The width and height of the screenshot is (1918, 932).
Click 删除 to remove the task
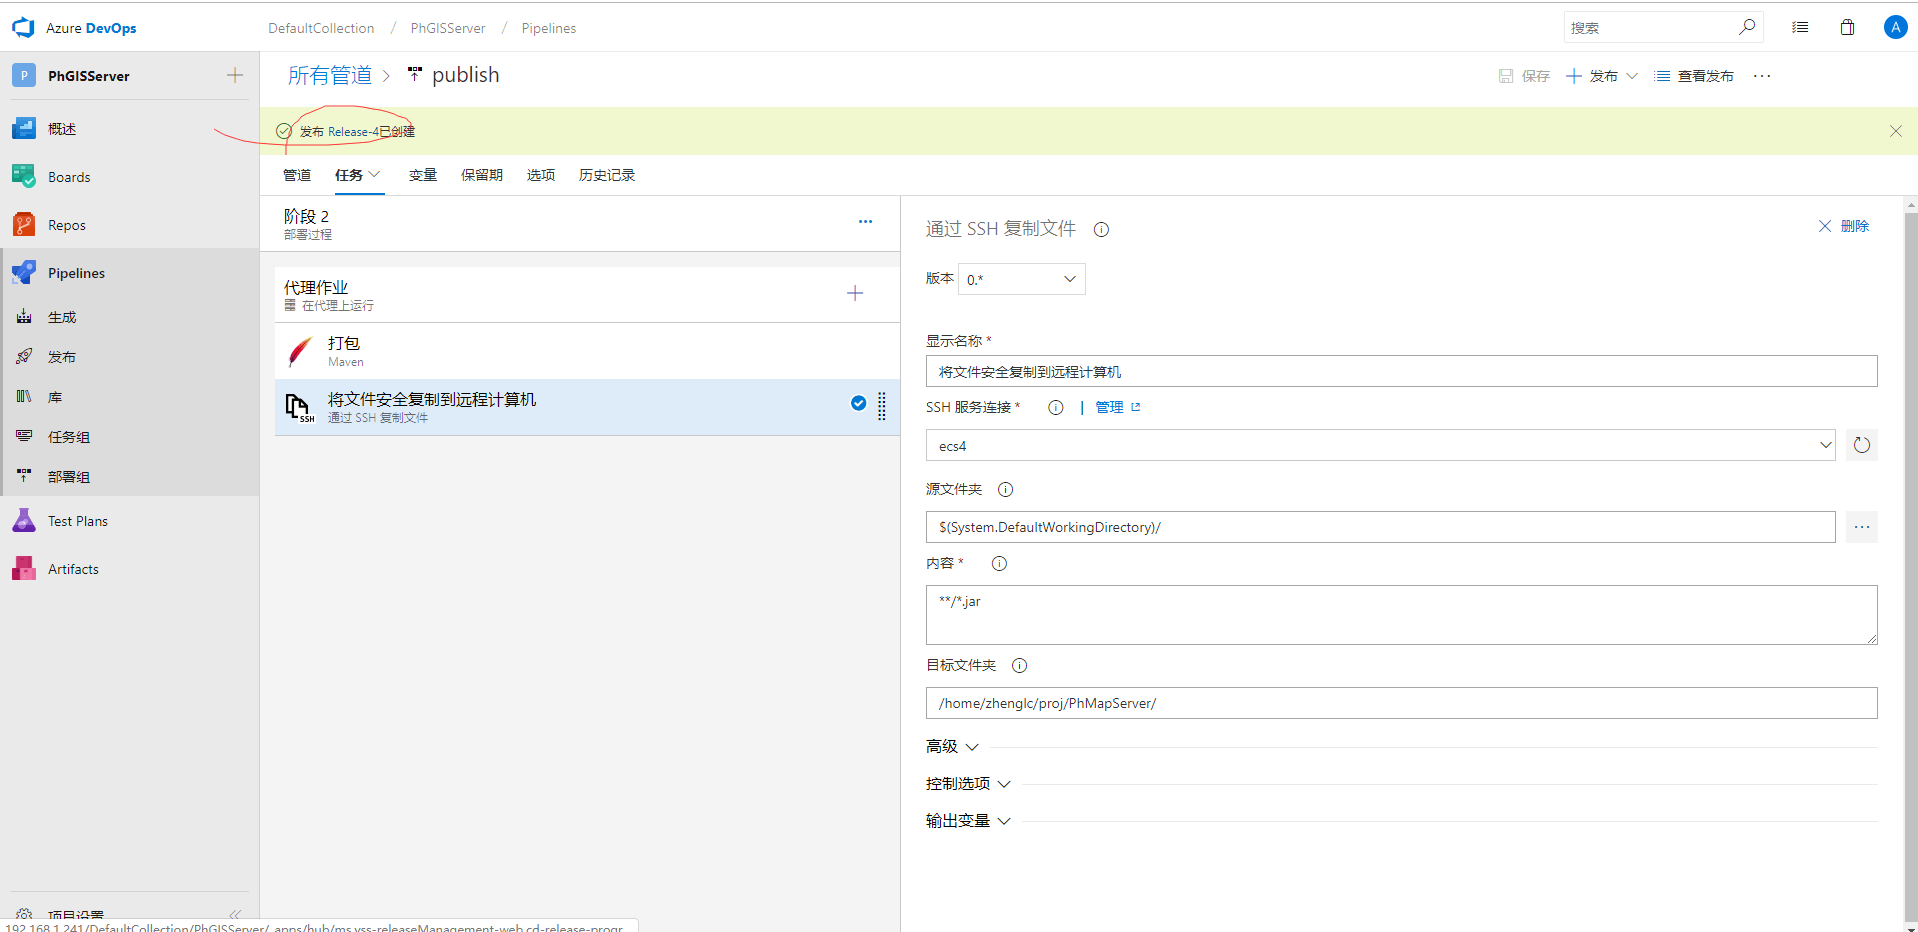1843,226
